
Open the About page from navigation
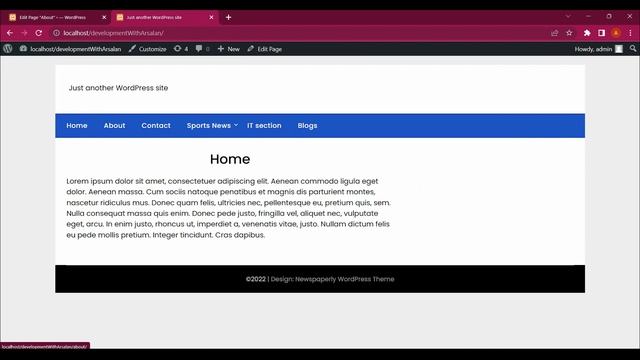coord(114,126)
